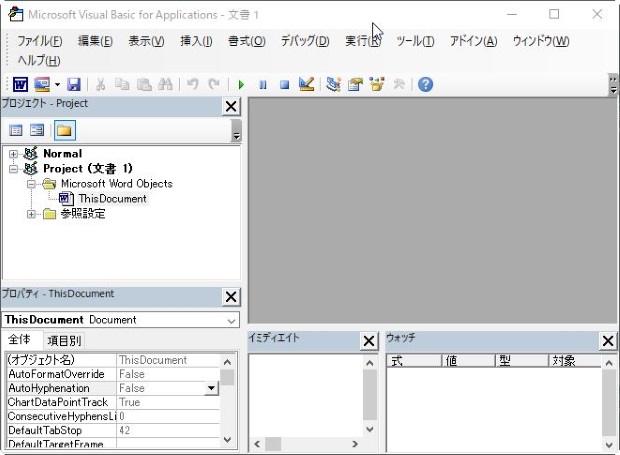
Task: Click the (オブジェクト名) value field
Action: [168, 360]
